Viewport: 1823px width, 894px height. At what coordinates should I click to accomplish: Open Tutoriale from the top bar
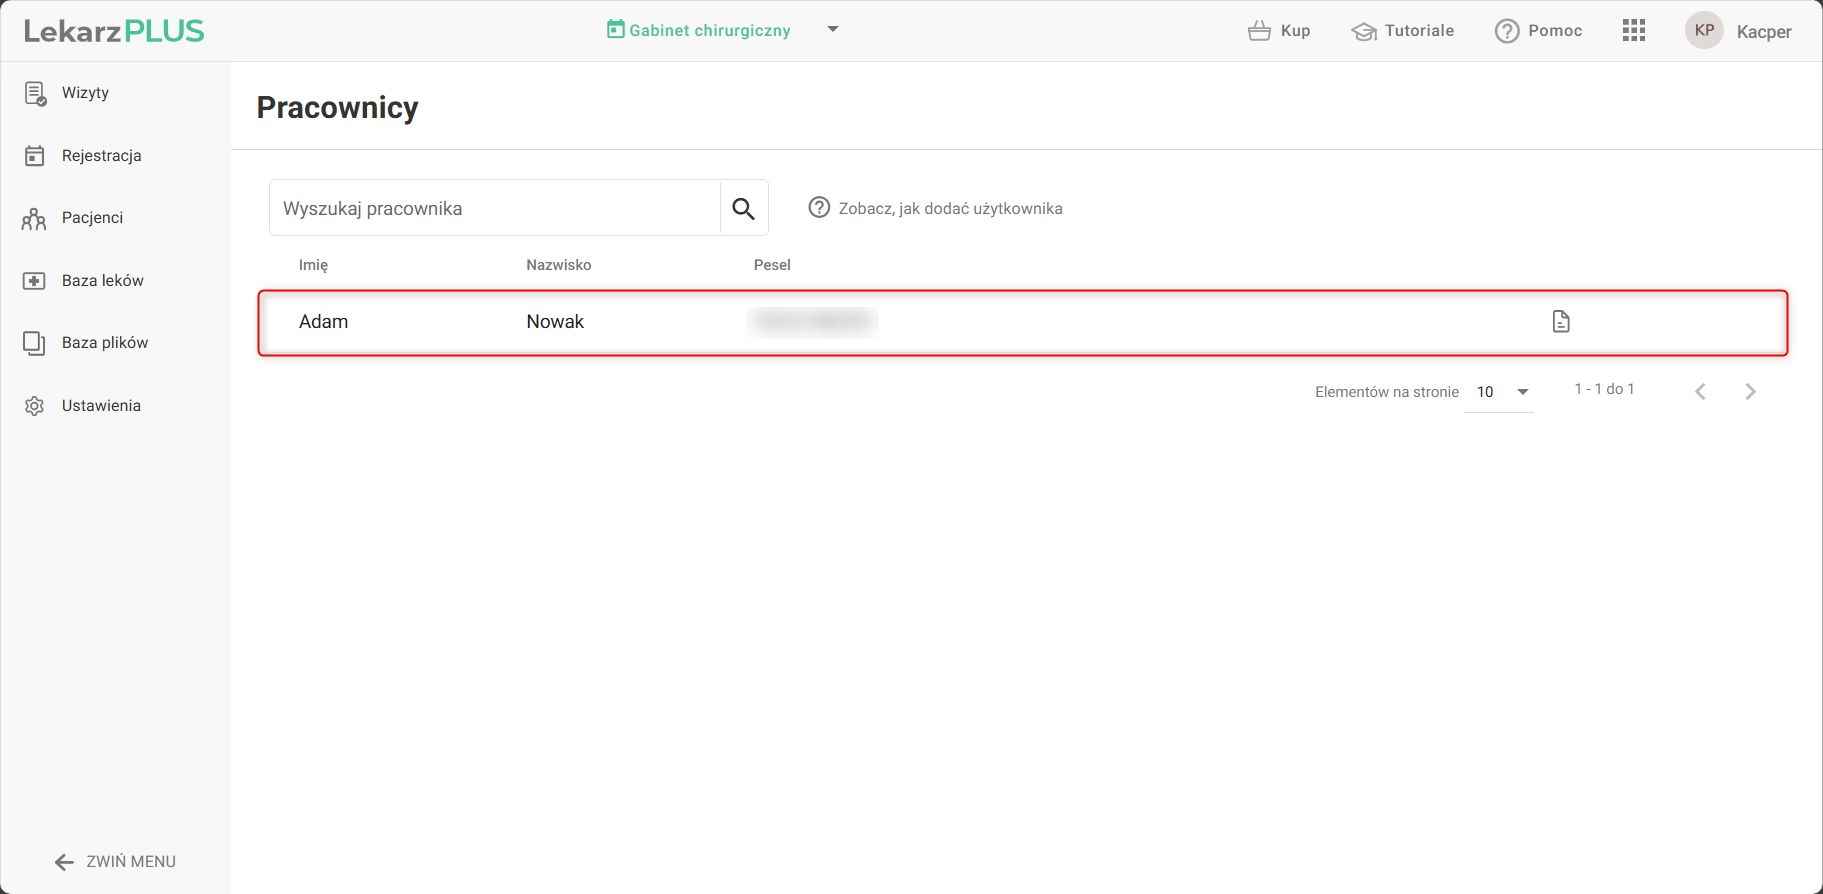tap(1403, 31)
